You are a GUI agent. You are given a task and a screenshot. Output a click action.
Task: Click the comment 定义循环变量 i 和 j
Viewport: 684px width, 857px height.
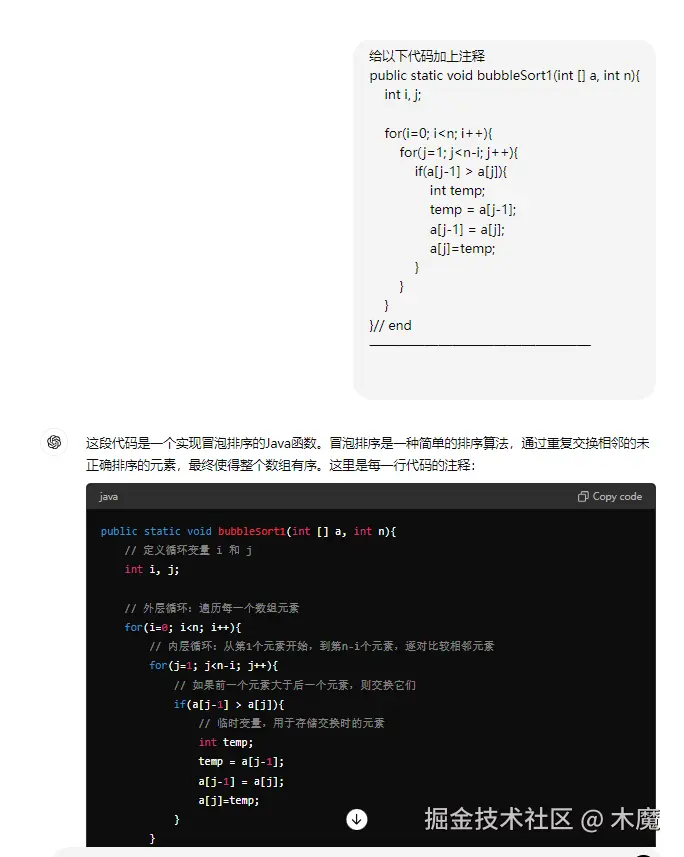pos(188,550)
